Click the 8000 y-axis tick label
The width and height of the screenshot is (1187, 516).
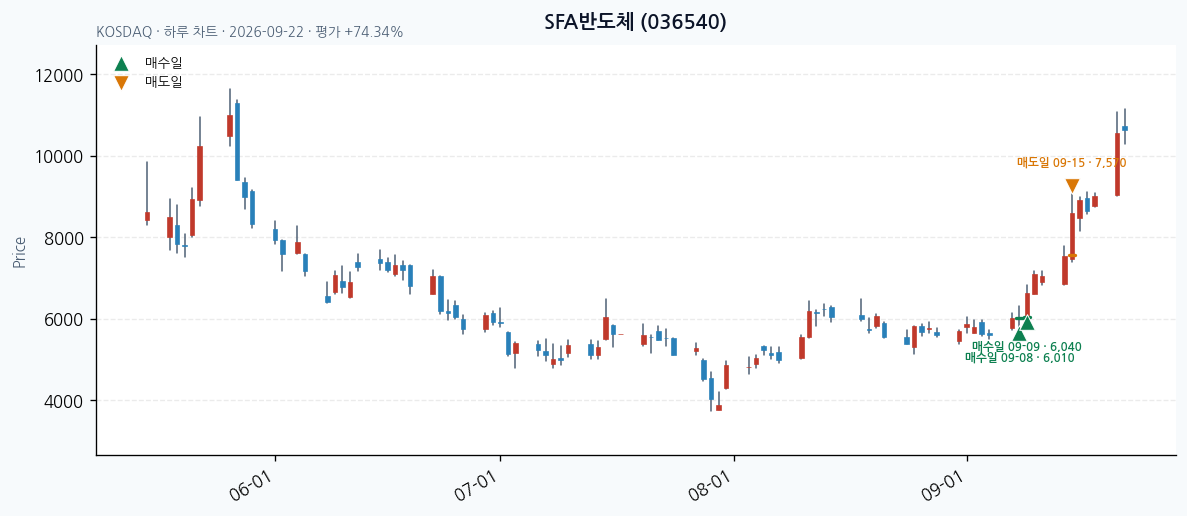(x=64, y=238)
